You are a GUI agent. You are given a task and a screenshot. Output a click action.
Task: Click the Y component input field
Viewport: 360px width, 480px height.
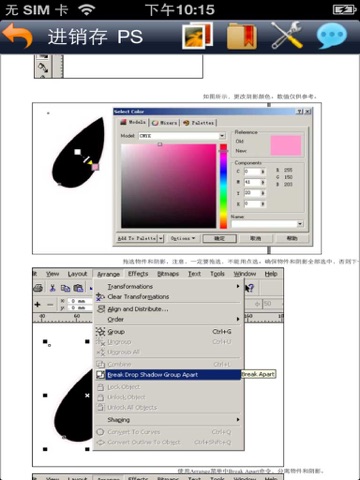point(252,193)
